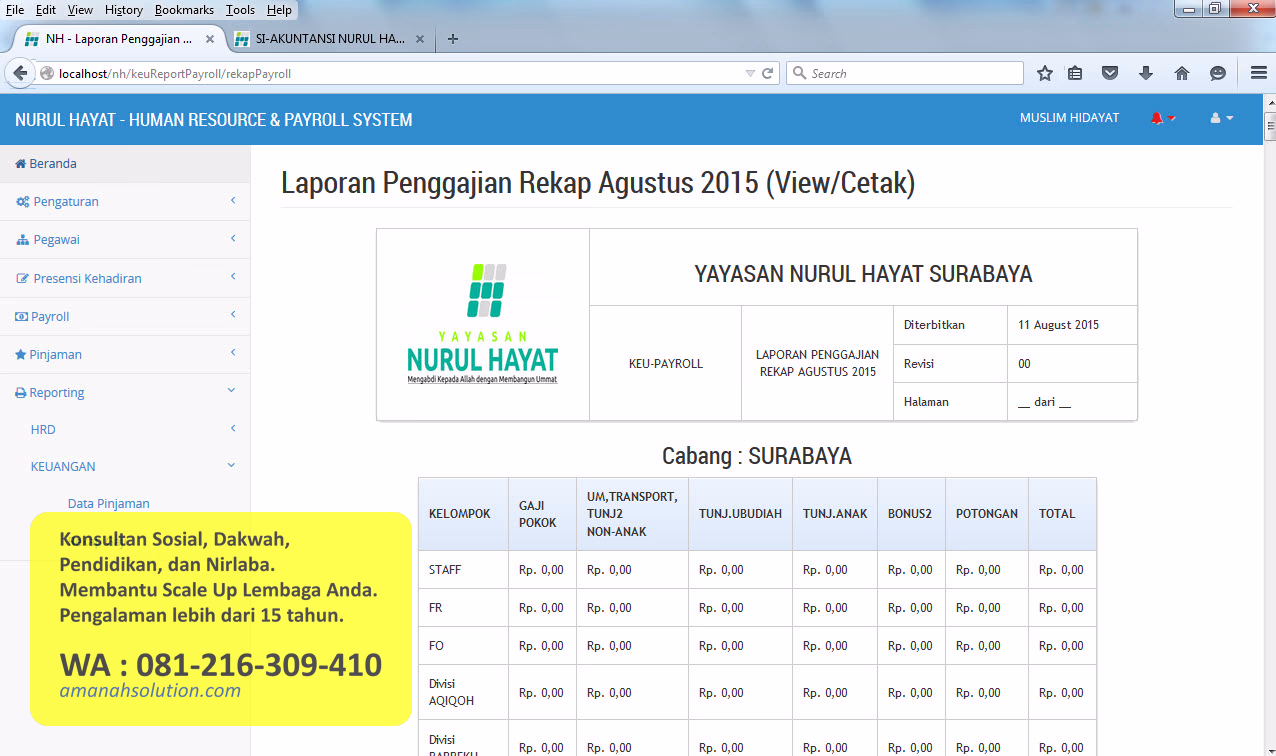1276x756 pixels.
Task: Click the BONUS2 column header
Action: (x=910, y=514)
